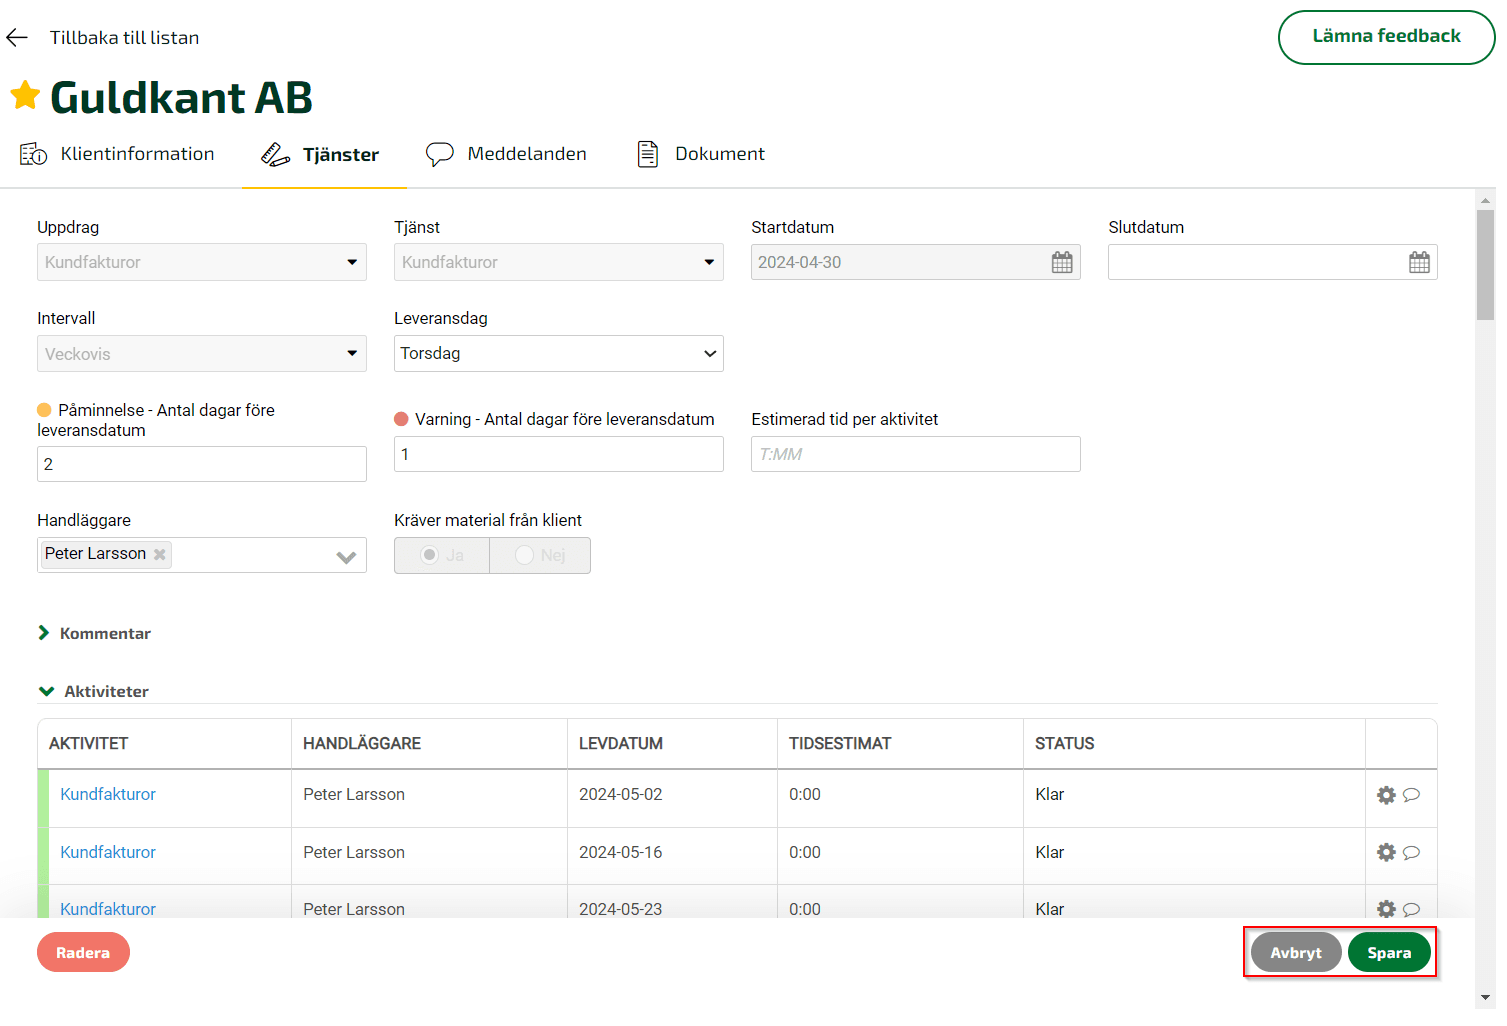This screenshot has height=1026, width=1507.
Task: Open comment bubble for 2024-05-02 activity
Action: 1411,795
